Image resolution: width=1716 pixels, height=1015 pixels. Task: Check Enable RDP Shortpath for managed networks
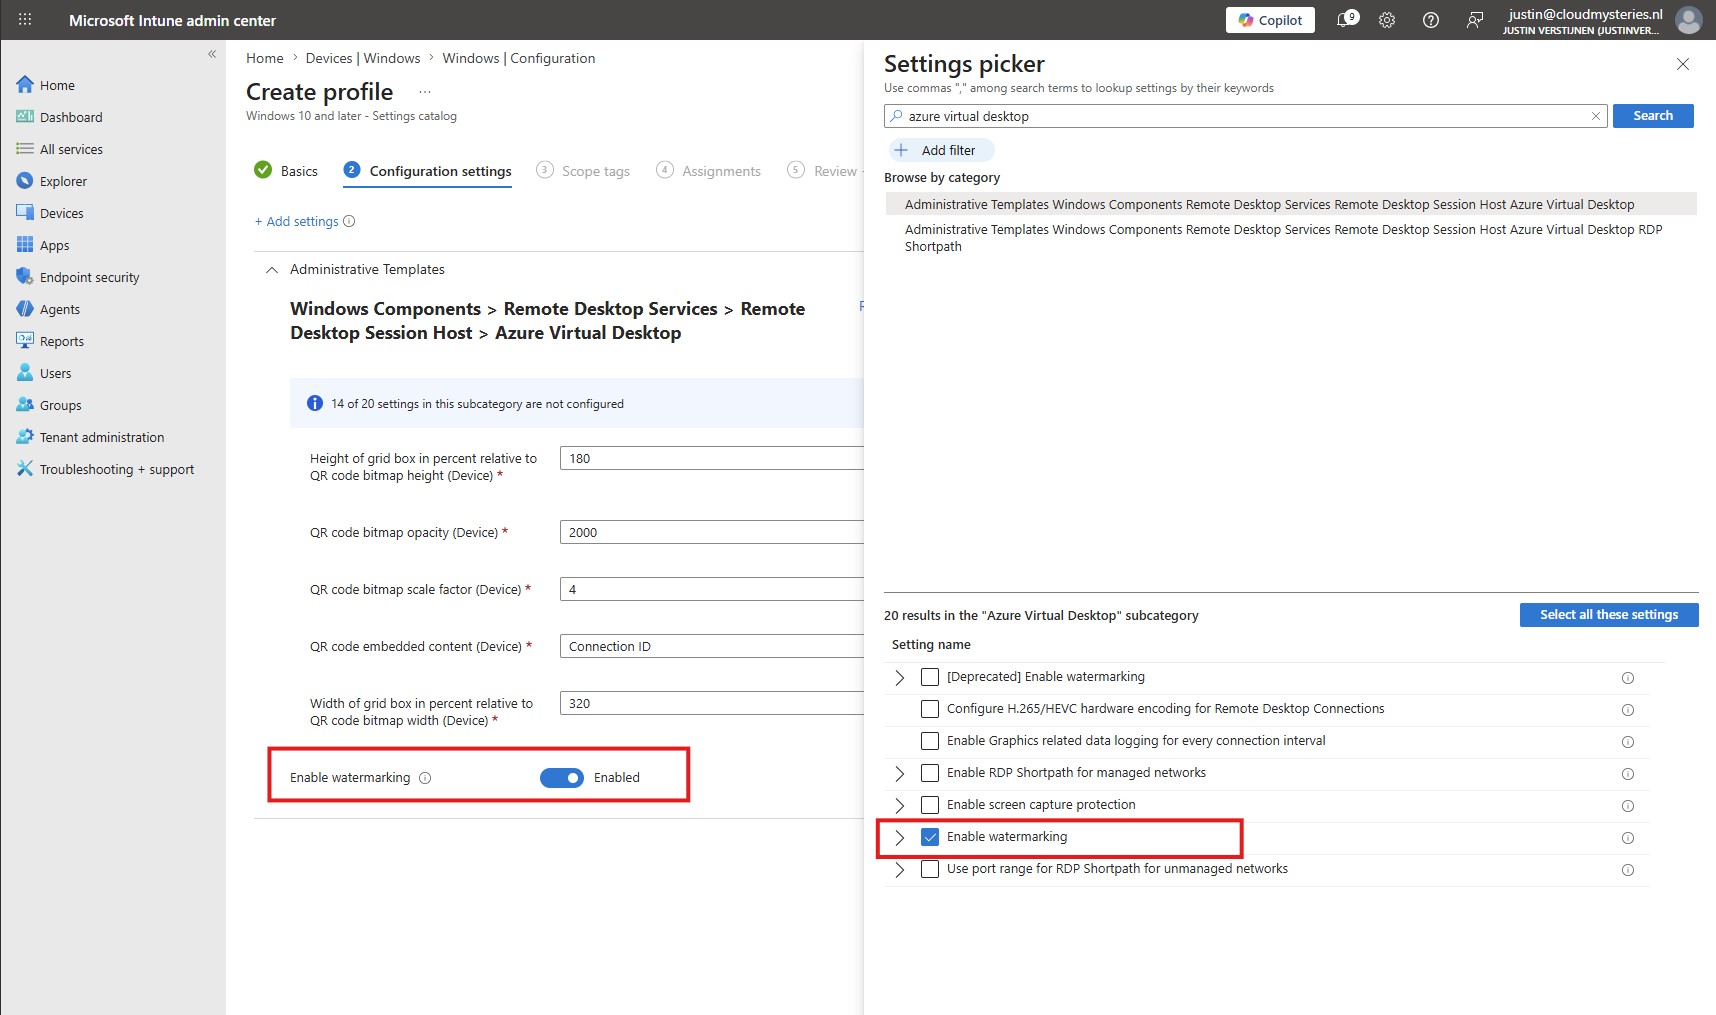[930, 773]
